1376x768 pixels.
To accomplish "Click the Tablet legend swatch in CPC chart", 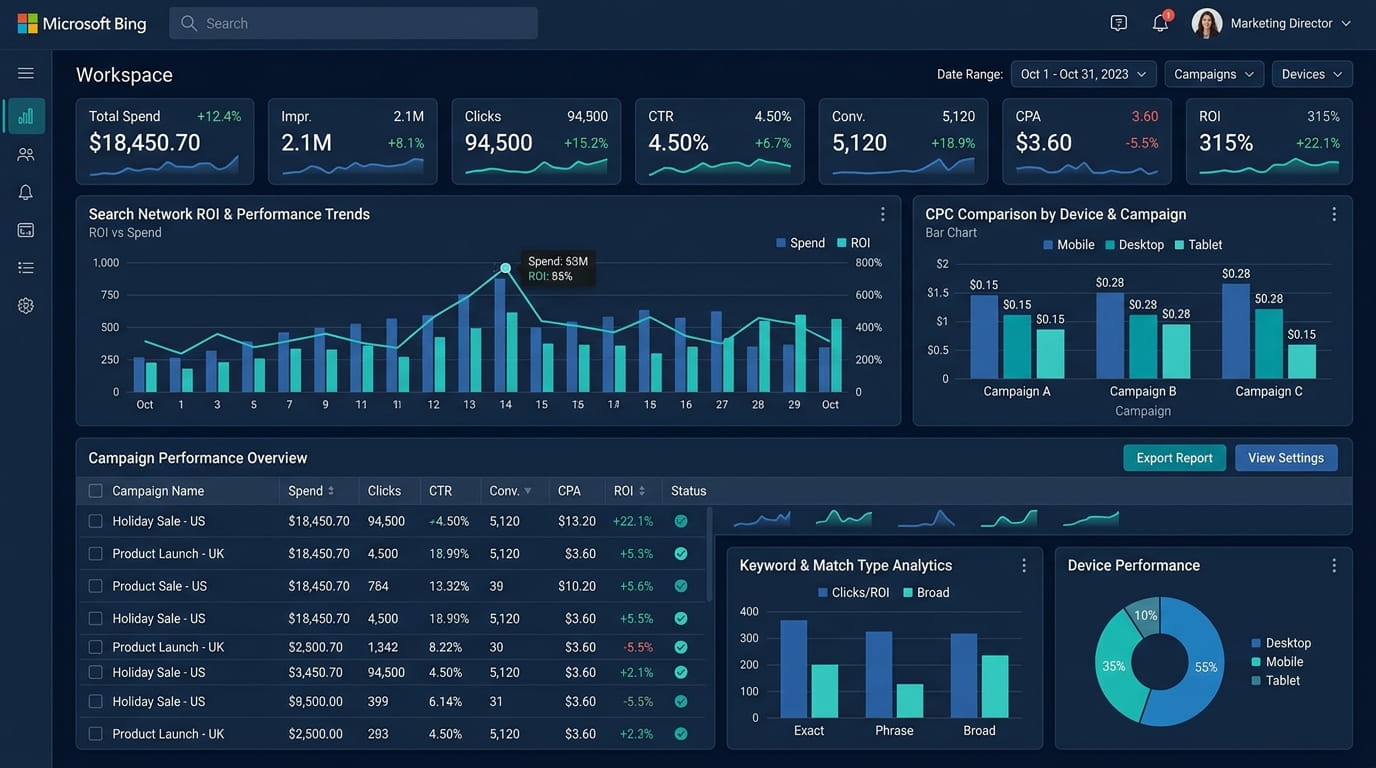I will click(1179, 245).
